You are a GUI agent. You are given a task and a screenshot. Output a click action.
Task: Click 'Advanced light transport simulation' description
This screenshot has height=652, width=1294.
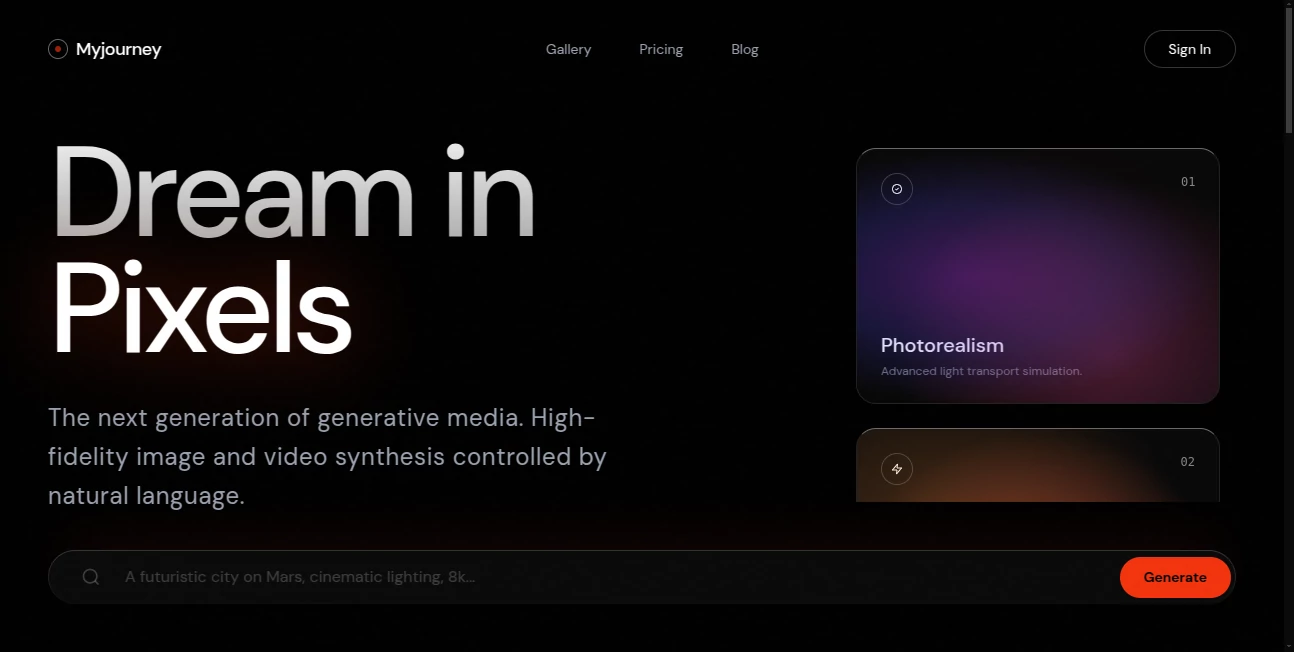pyautogui.click(x=981, y=371)
